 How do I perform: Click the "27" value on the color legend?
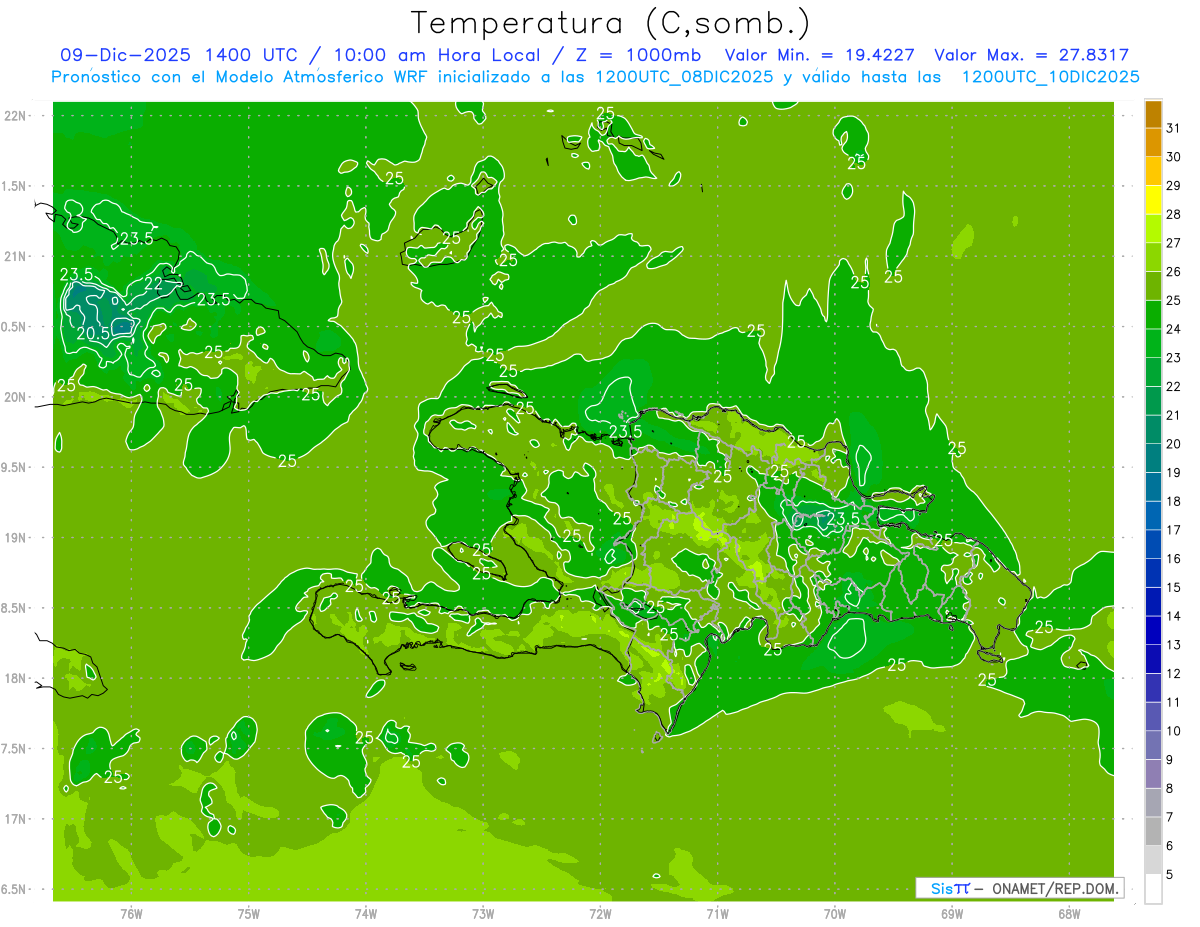(1174, 243)
